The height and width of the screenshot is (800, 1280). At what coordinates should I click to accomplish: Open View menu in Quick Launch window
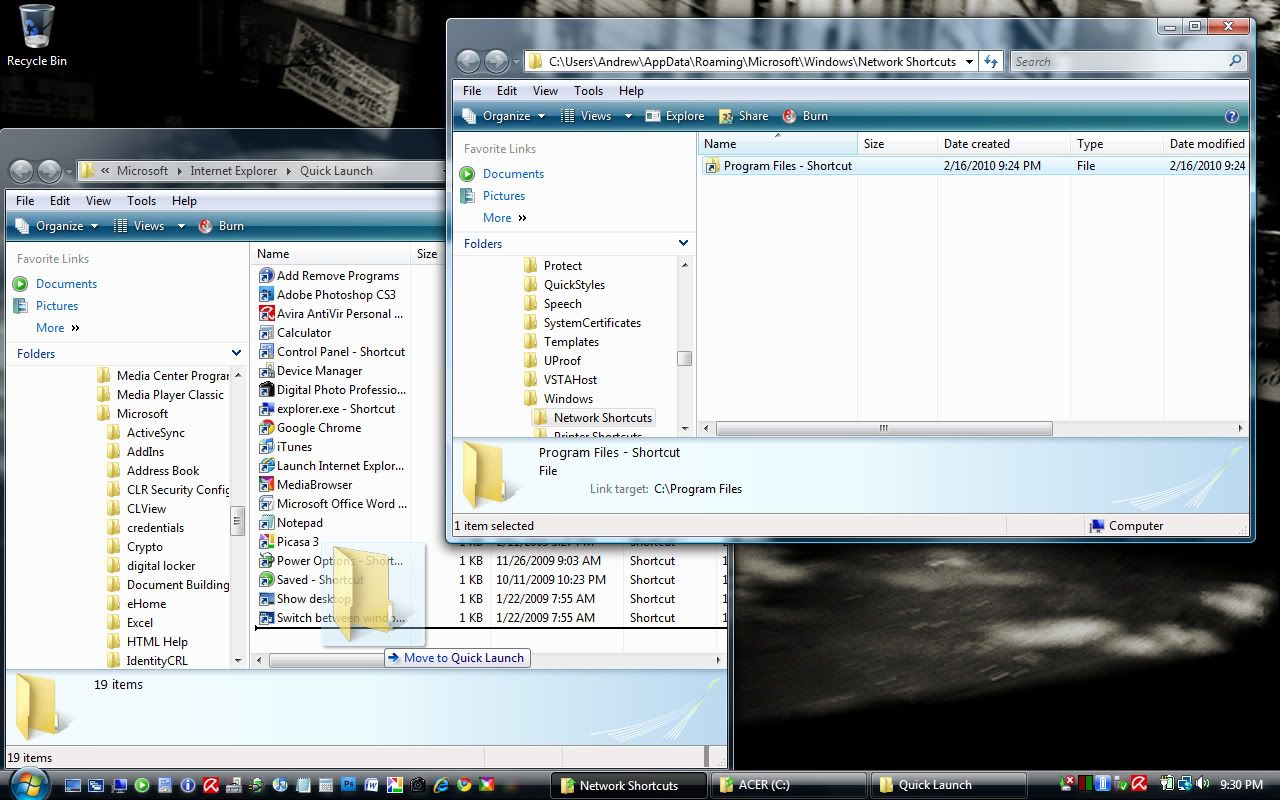point(98,201)
